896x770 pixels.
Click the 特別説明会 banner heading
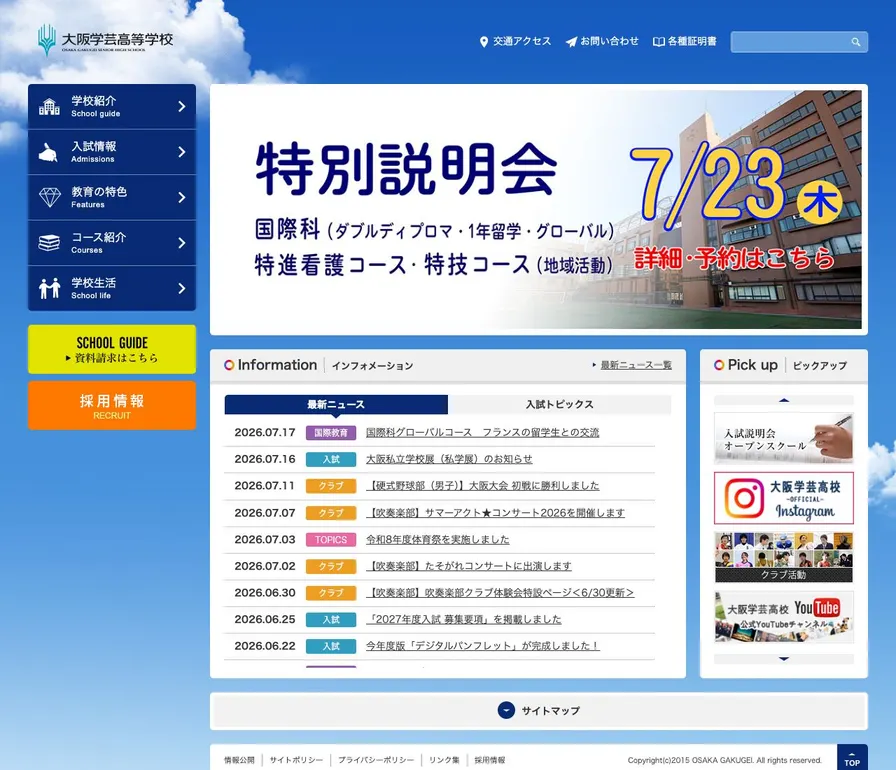click(x=406, y=169)
